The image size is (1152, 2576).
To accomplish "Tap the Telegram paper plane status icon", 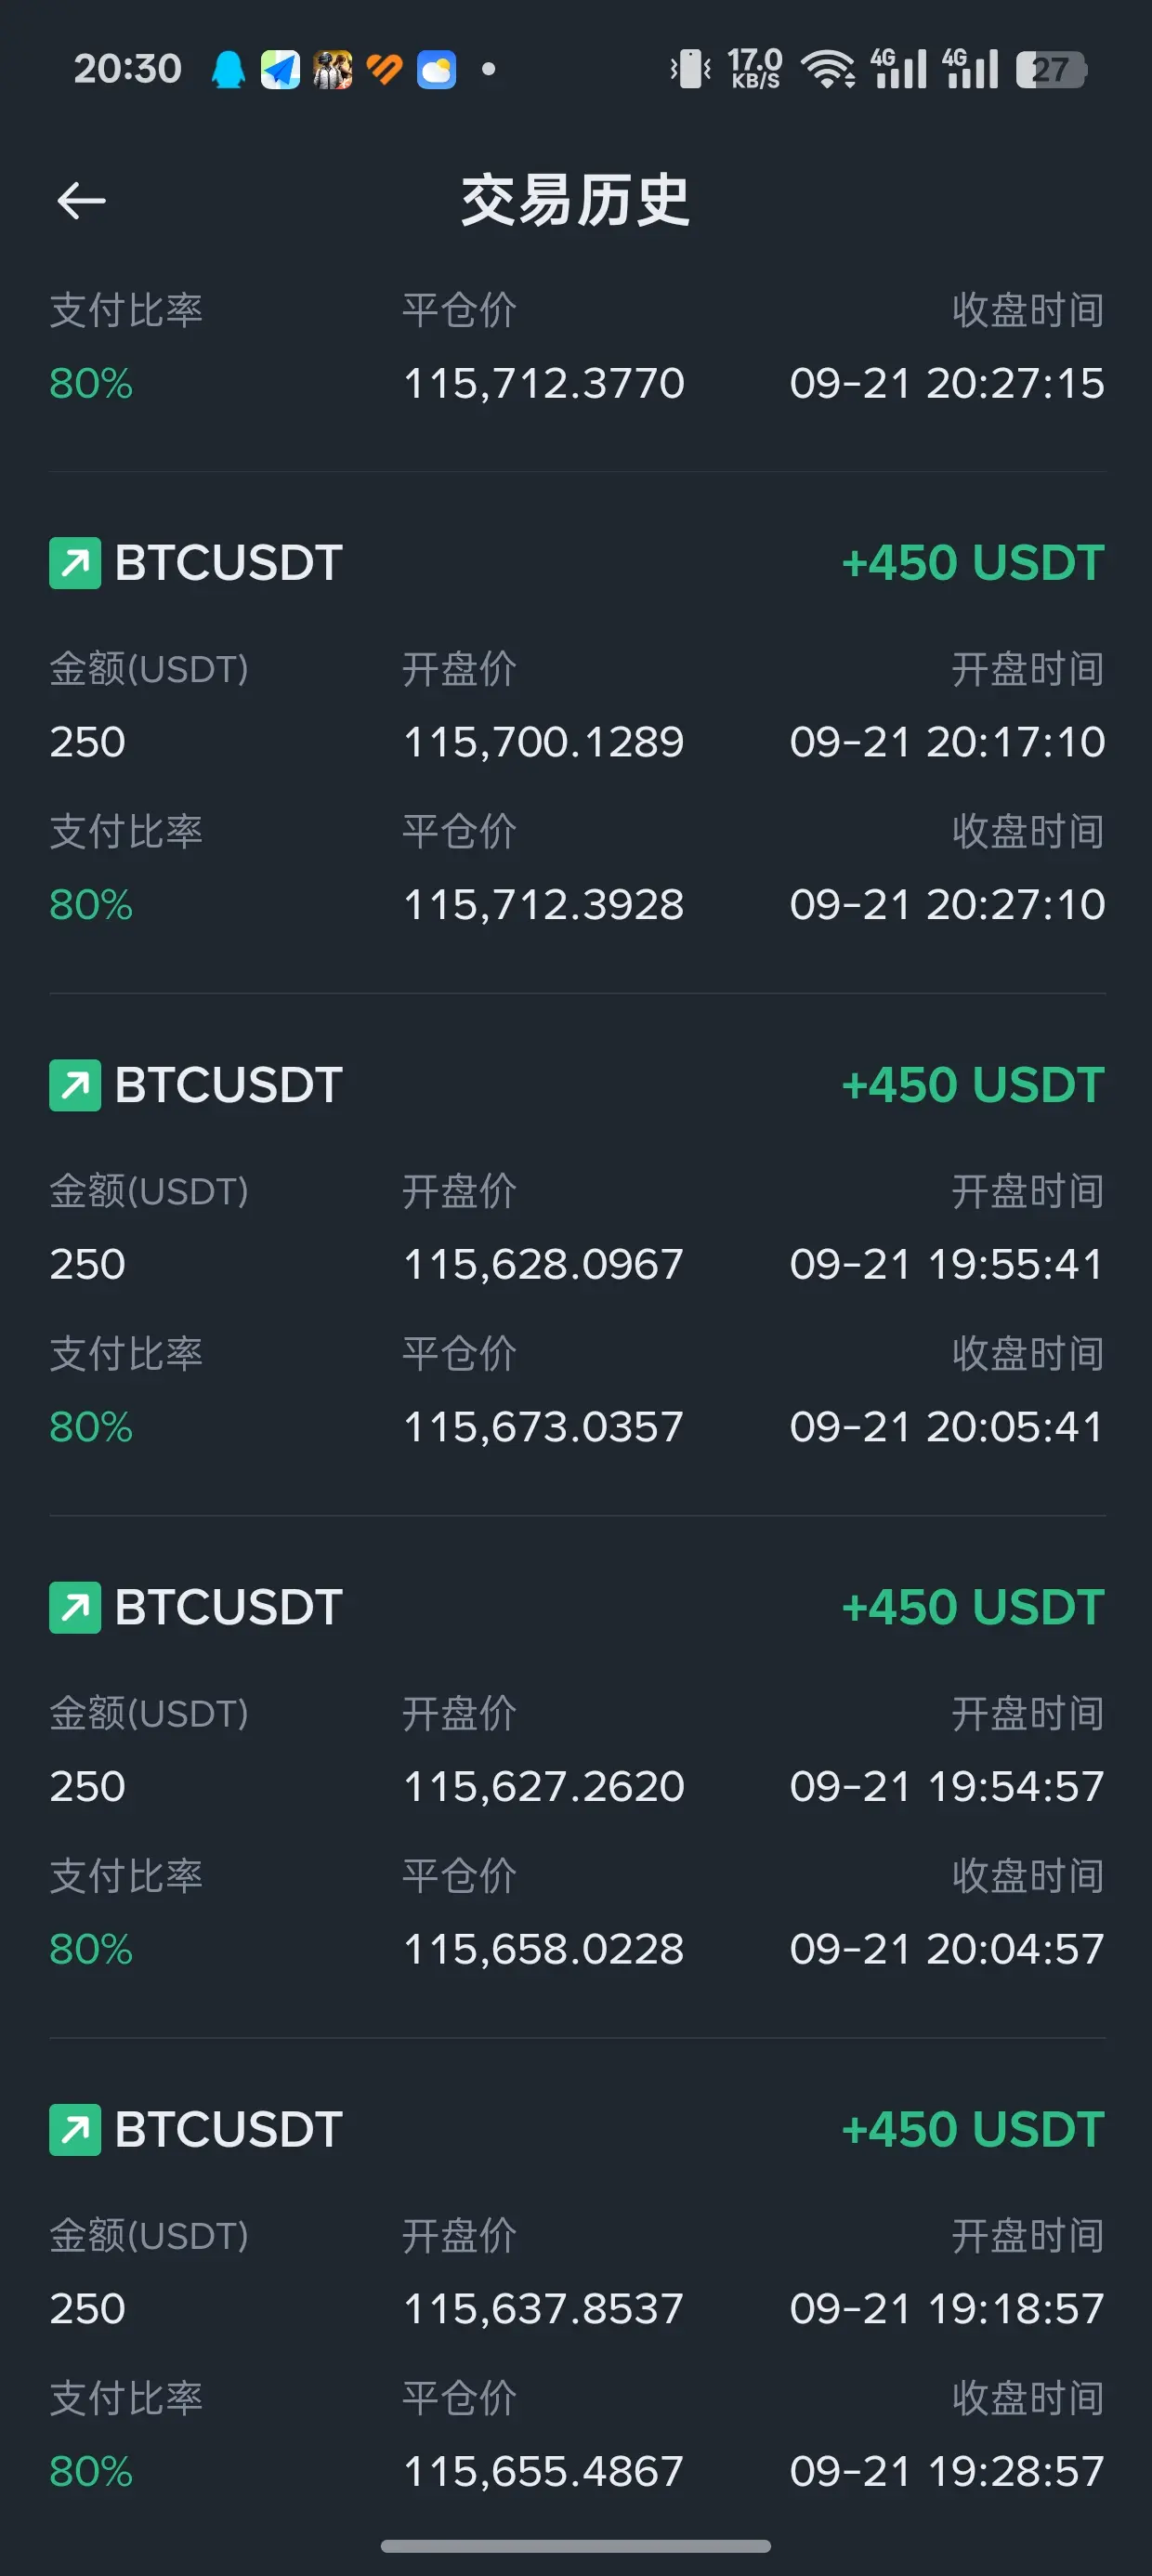I will pos(280,69).
